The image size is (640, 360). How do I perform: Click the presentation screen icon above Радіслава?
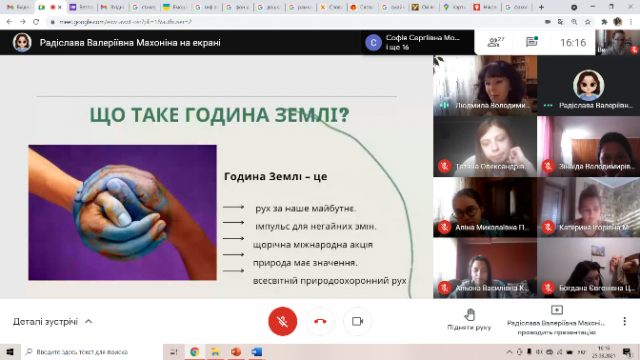557,310
